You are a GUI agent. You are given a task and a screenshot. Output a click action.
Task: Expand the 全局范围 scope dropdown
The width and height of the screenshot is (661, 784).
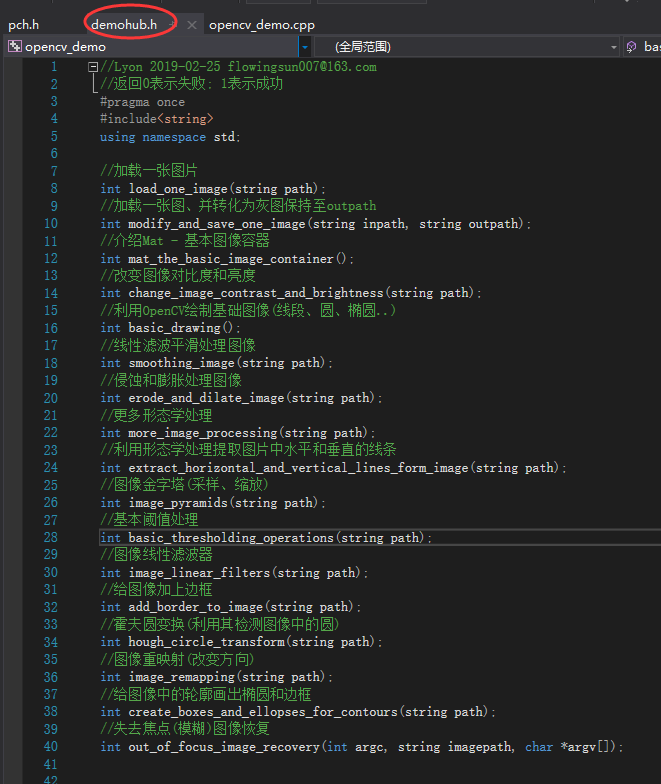point(614,46)
